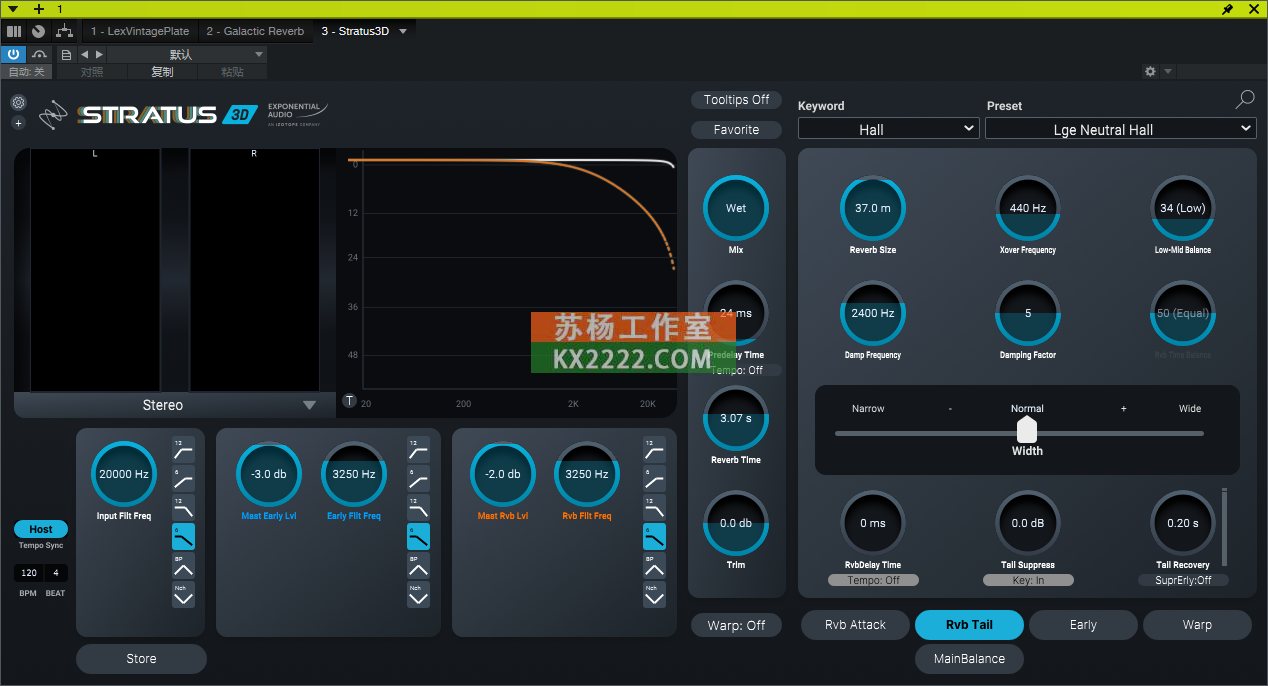Click the host settings gear button
Image resolution: width=1268 pixels, height=686 pixels.
click(x=1150, y=72)
